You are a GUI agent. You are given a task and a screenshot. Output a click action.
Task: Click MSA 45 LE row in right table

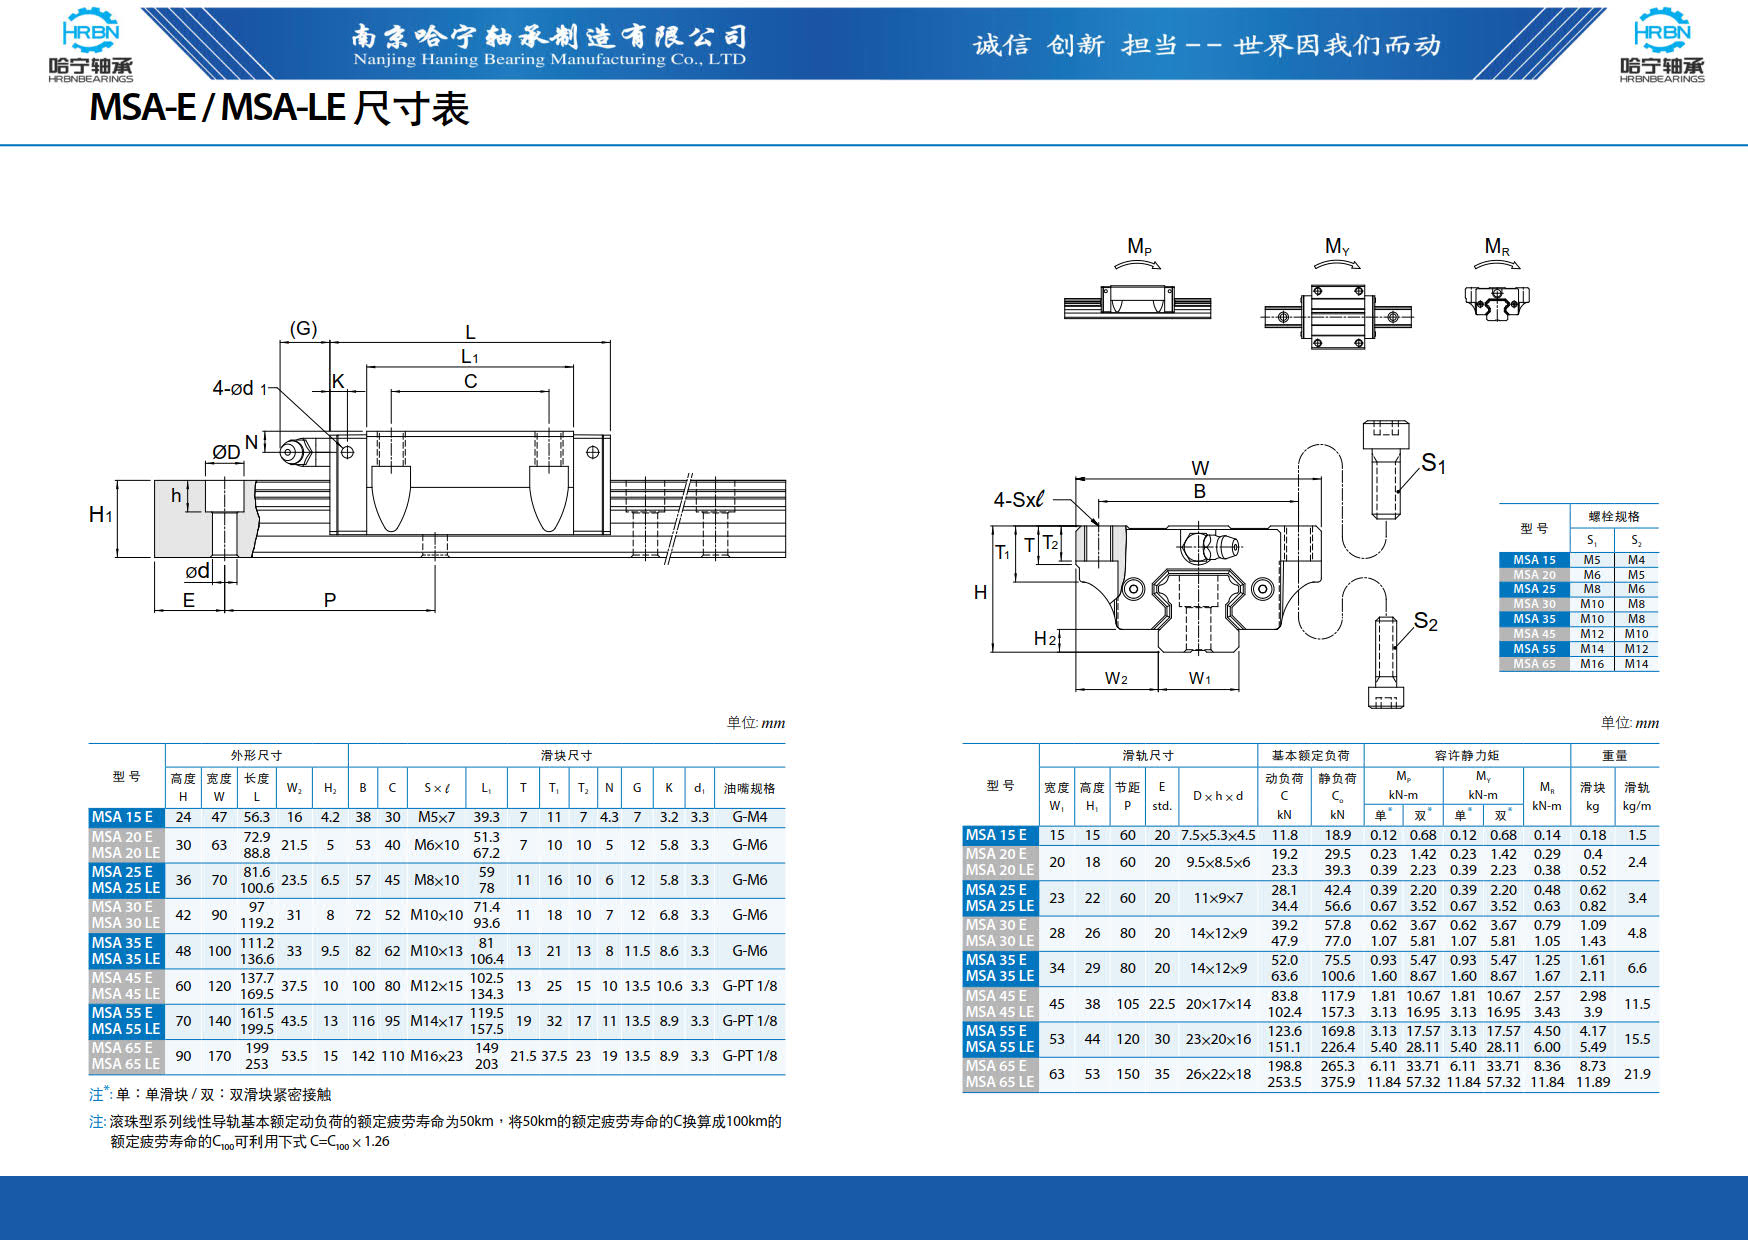pyautogui.click(x=1000, y=1012)
